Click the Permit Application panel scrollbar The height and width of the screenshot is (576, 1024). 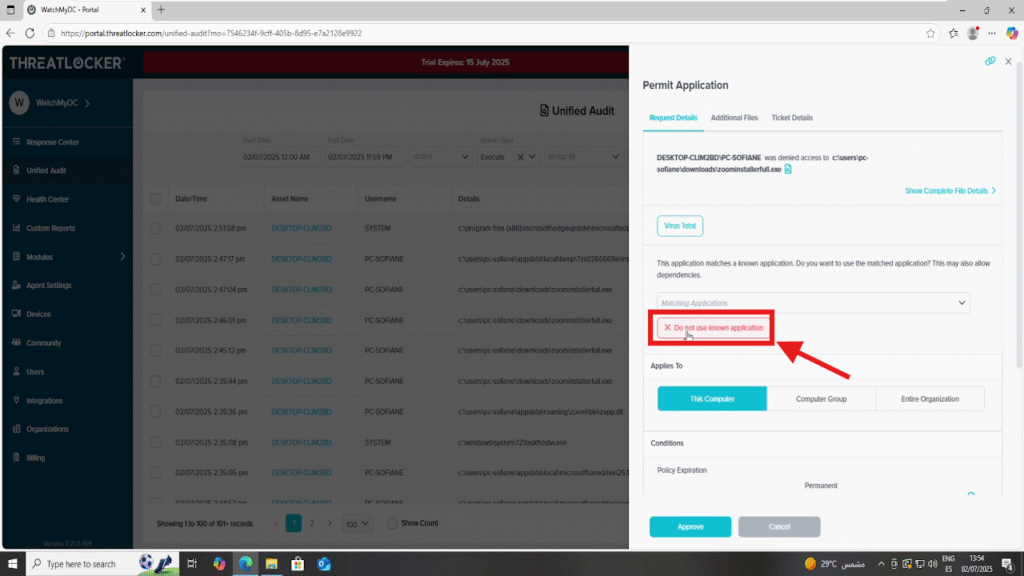point(1019,216)
